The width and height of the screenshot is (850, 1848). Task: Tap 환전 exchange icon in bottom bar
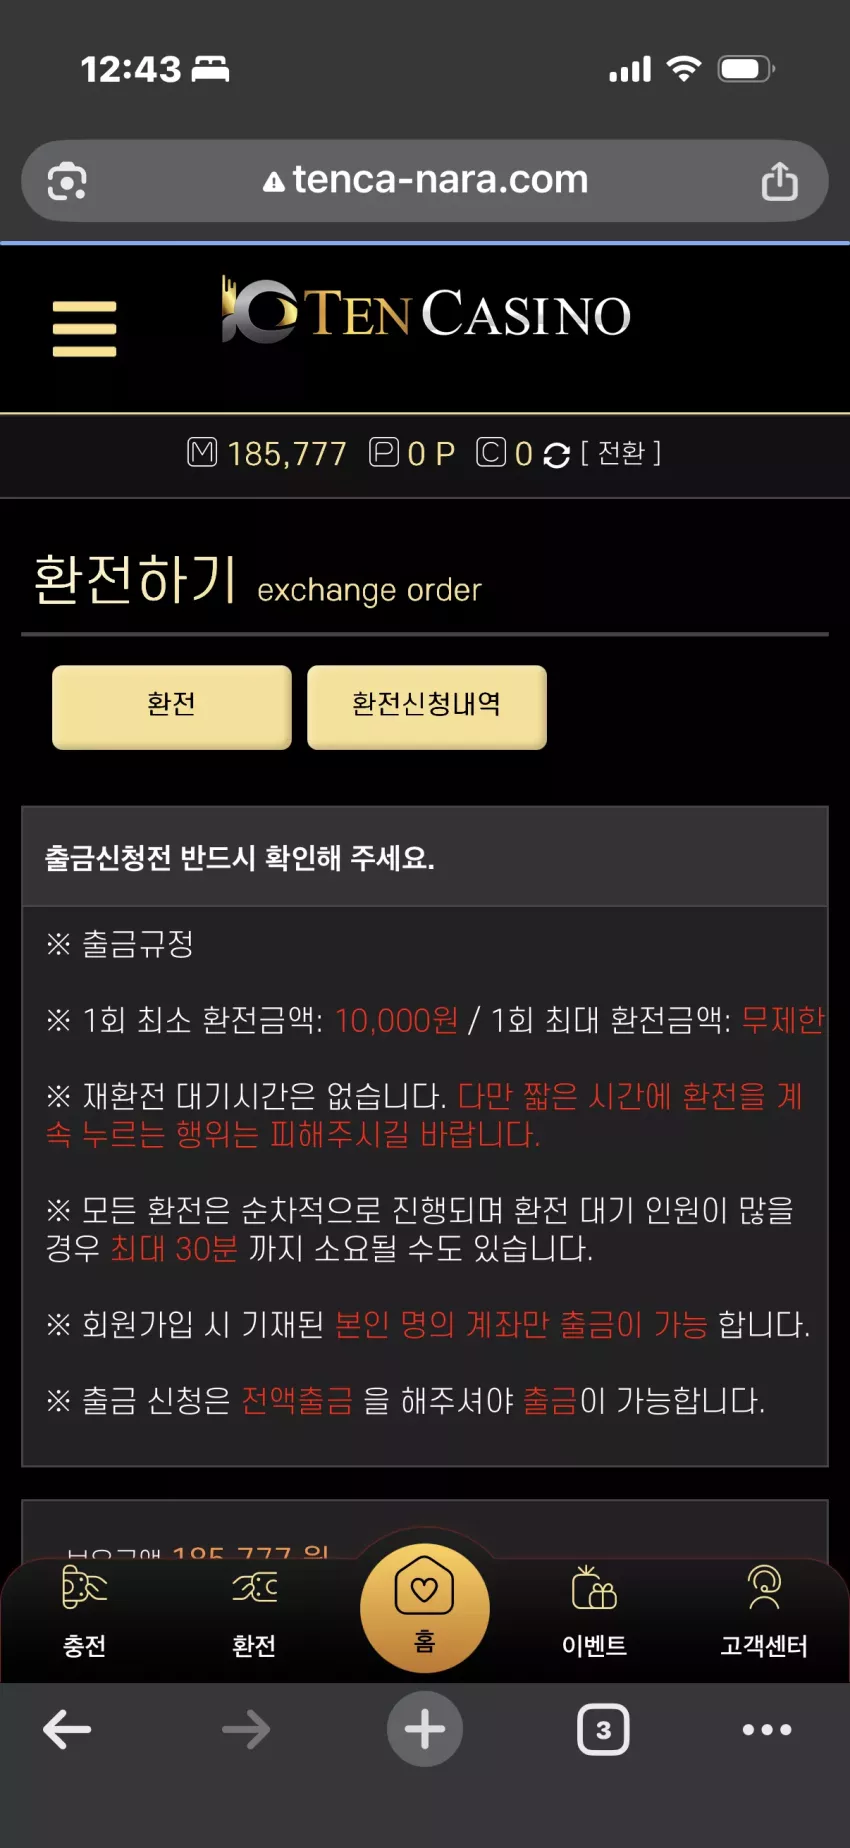pyautogui.click(x=254, y=1613)
